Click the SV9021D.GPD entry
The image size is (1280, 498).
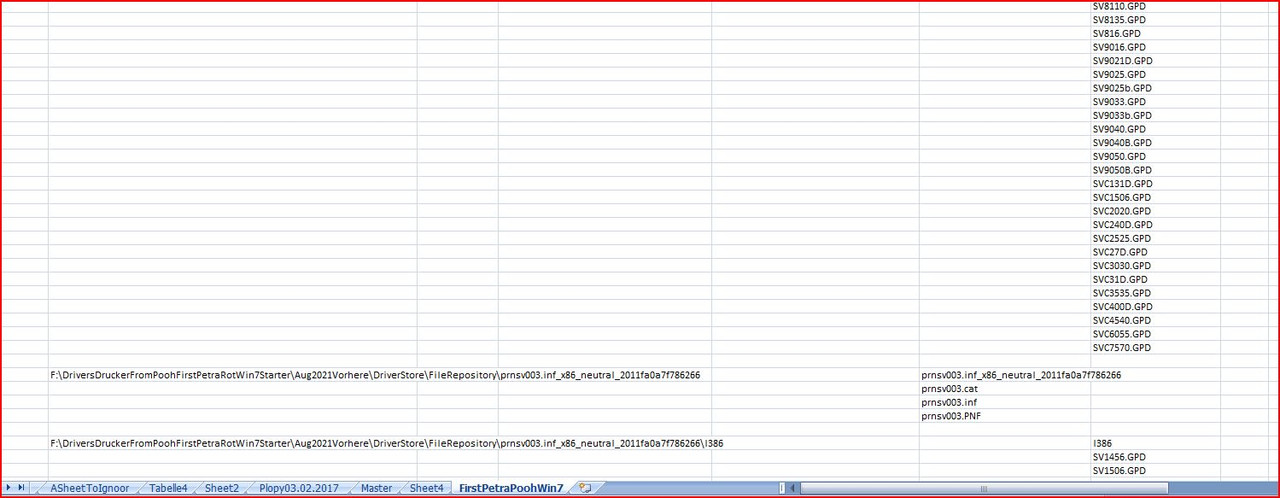click(x=1155, y=61)
